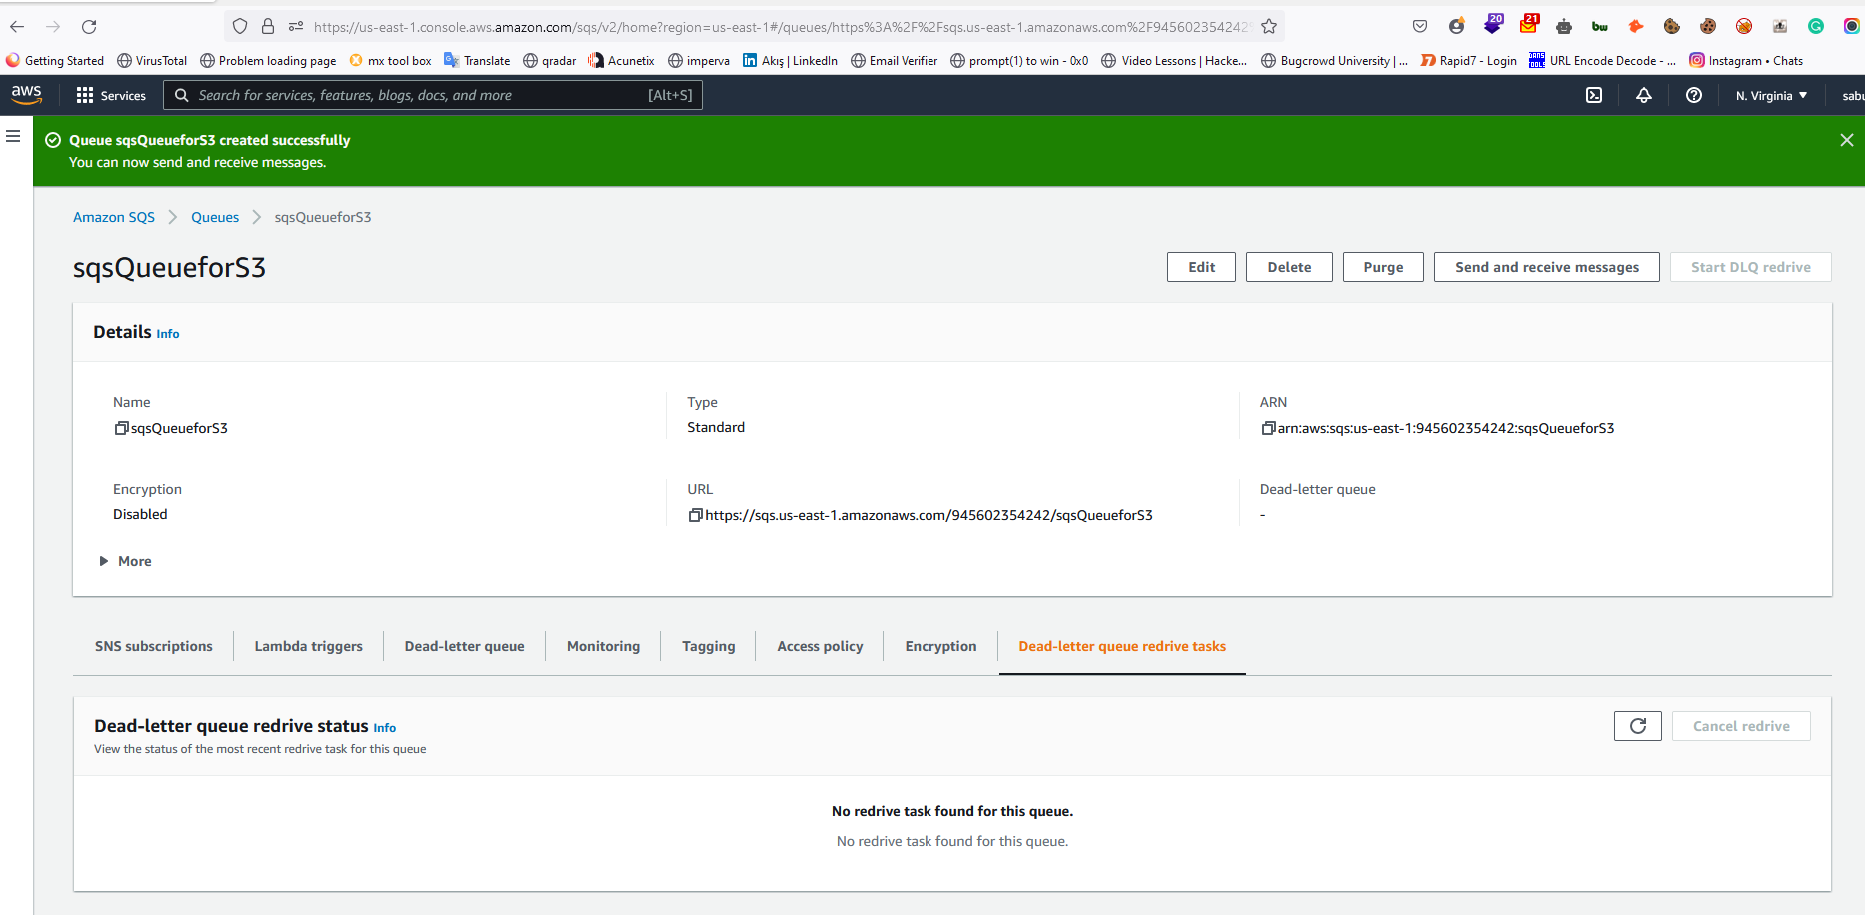The height and width of the screenshot is (915, 1865).
Task: Dismiss the queue created success banner
Action: pos(1847,140)
